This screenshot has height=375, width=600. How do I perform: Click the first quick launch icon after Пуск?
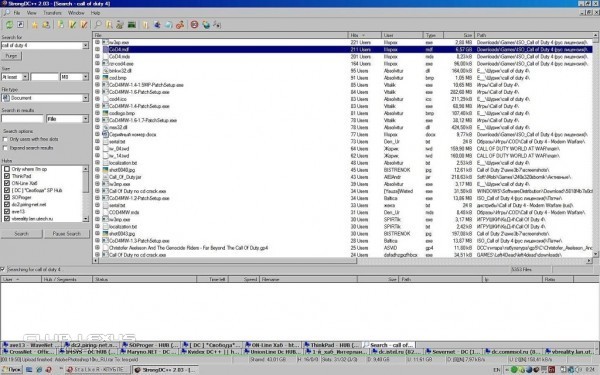tap(29, 370)
